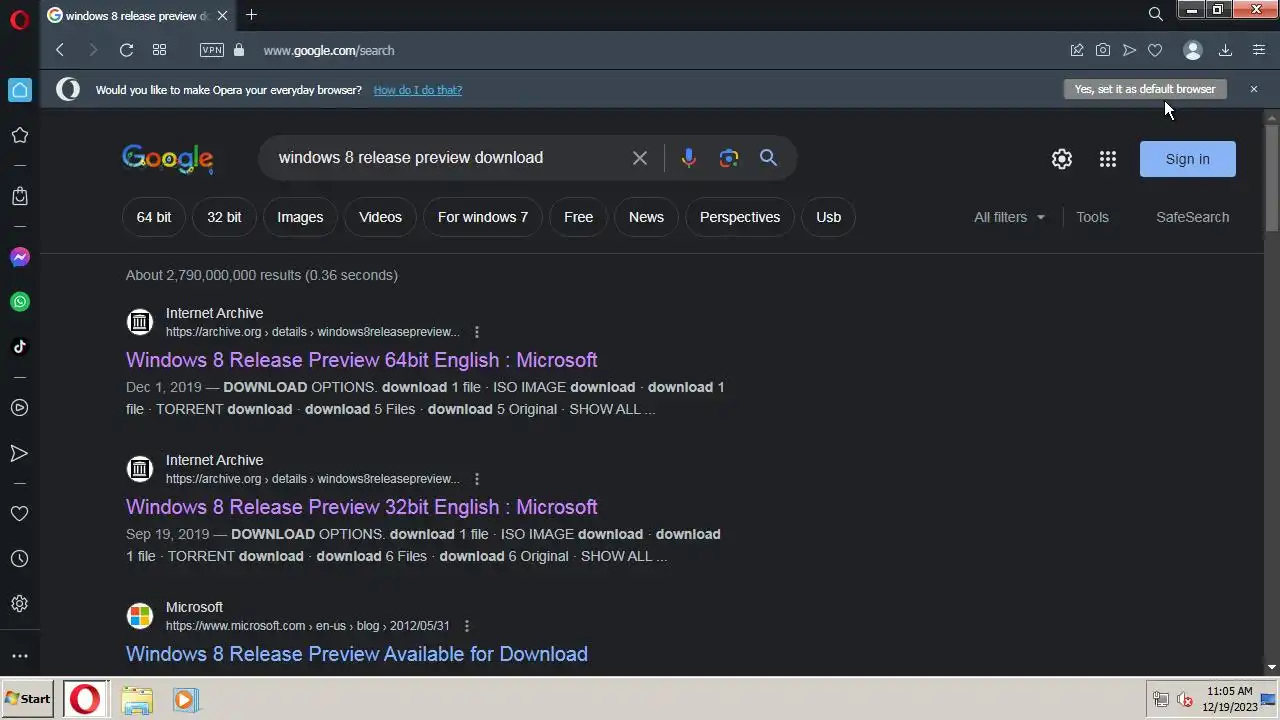The image size is (1280, 720).
Task: Open a new tab with the plus button
Action: point(251,15)
